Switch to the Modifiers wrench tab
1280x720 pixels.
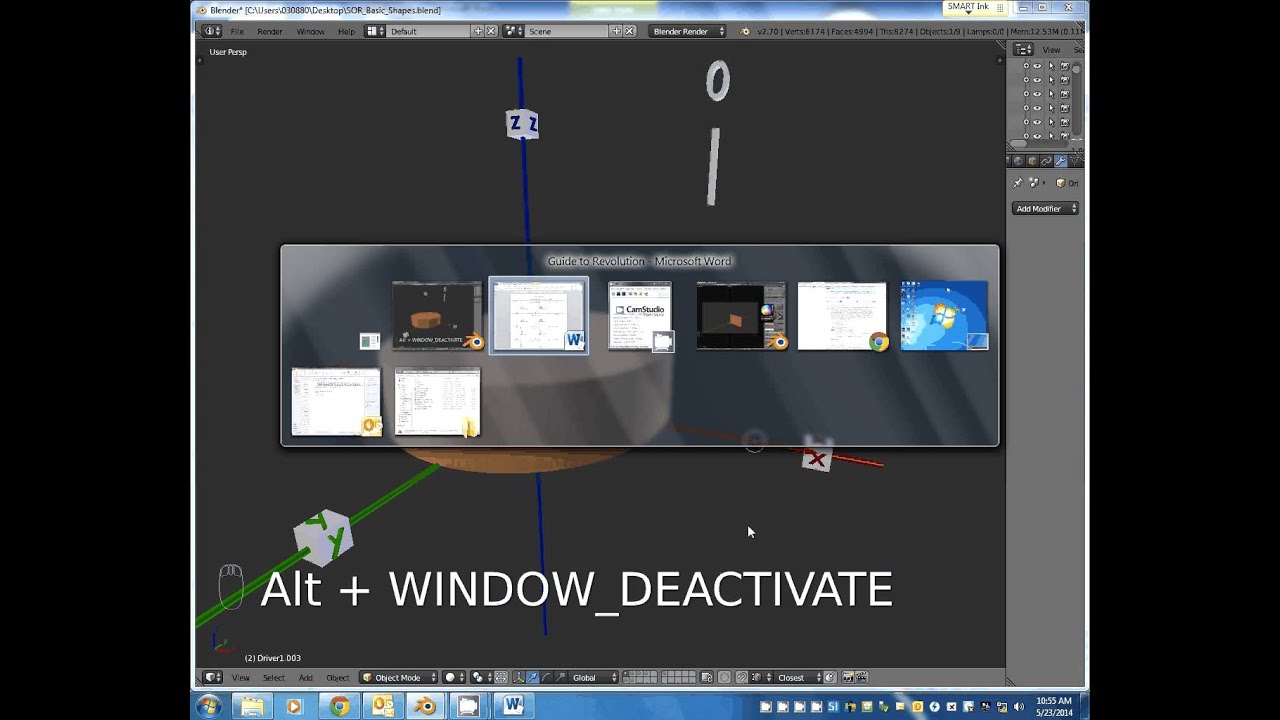pos(1061,160)
